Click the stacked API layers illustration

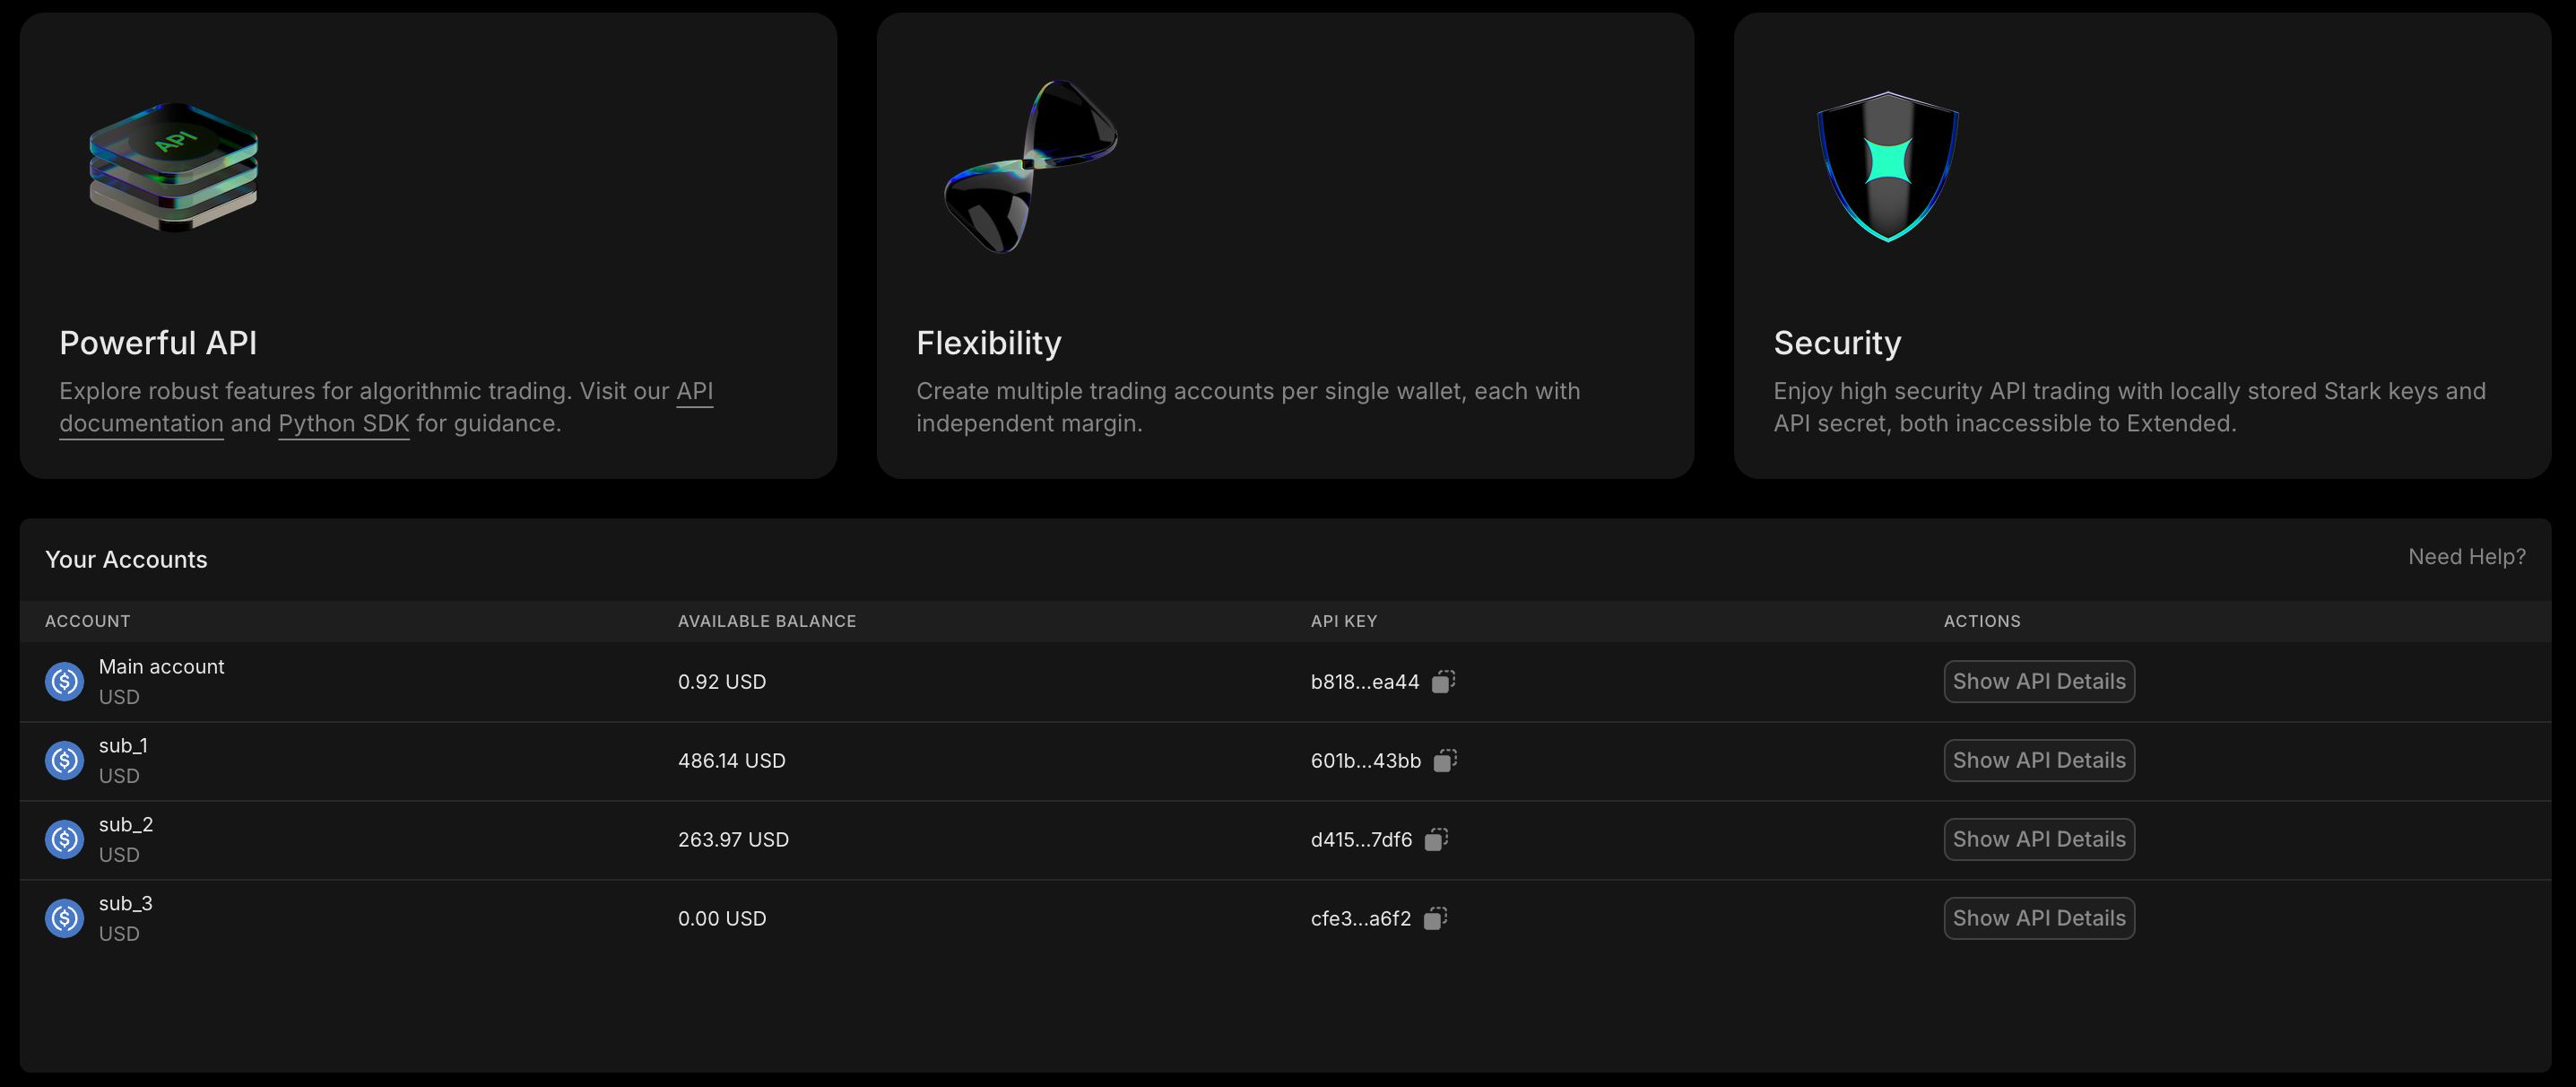[174, 167]
